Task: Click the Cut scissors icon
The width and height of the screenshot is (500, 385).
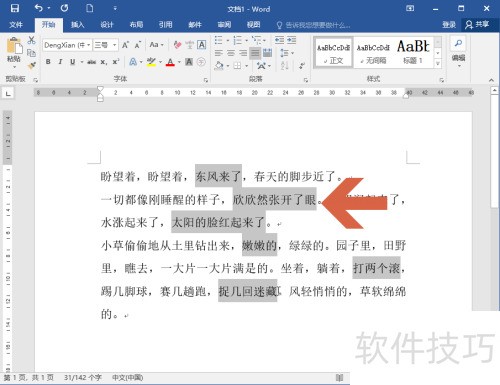Action: [32, 40]
